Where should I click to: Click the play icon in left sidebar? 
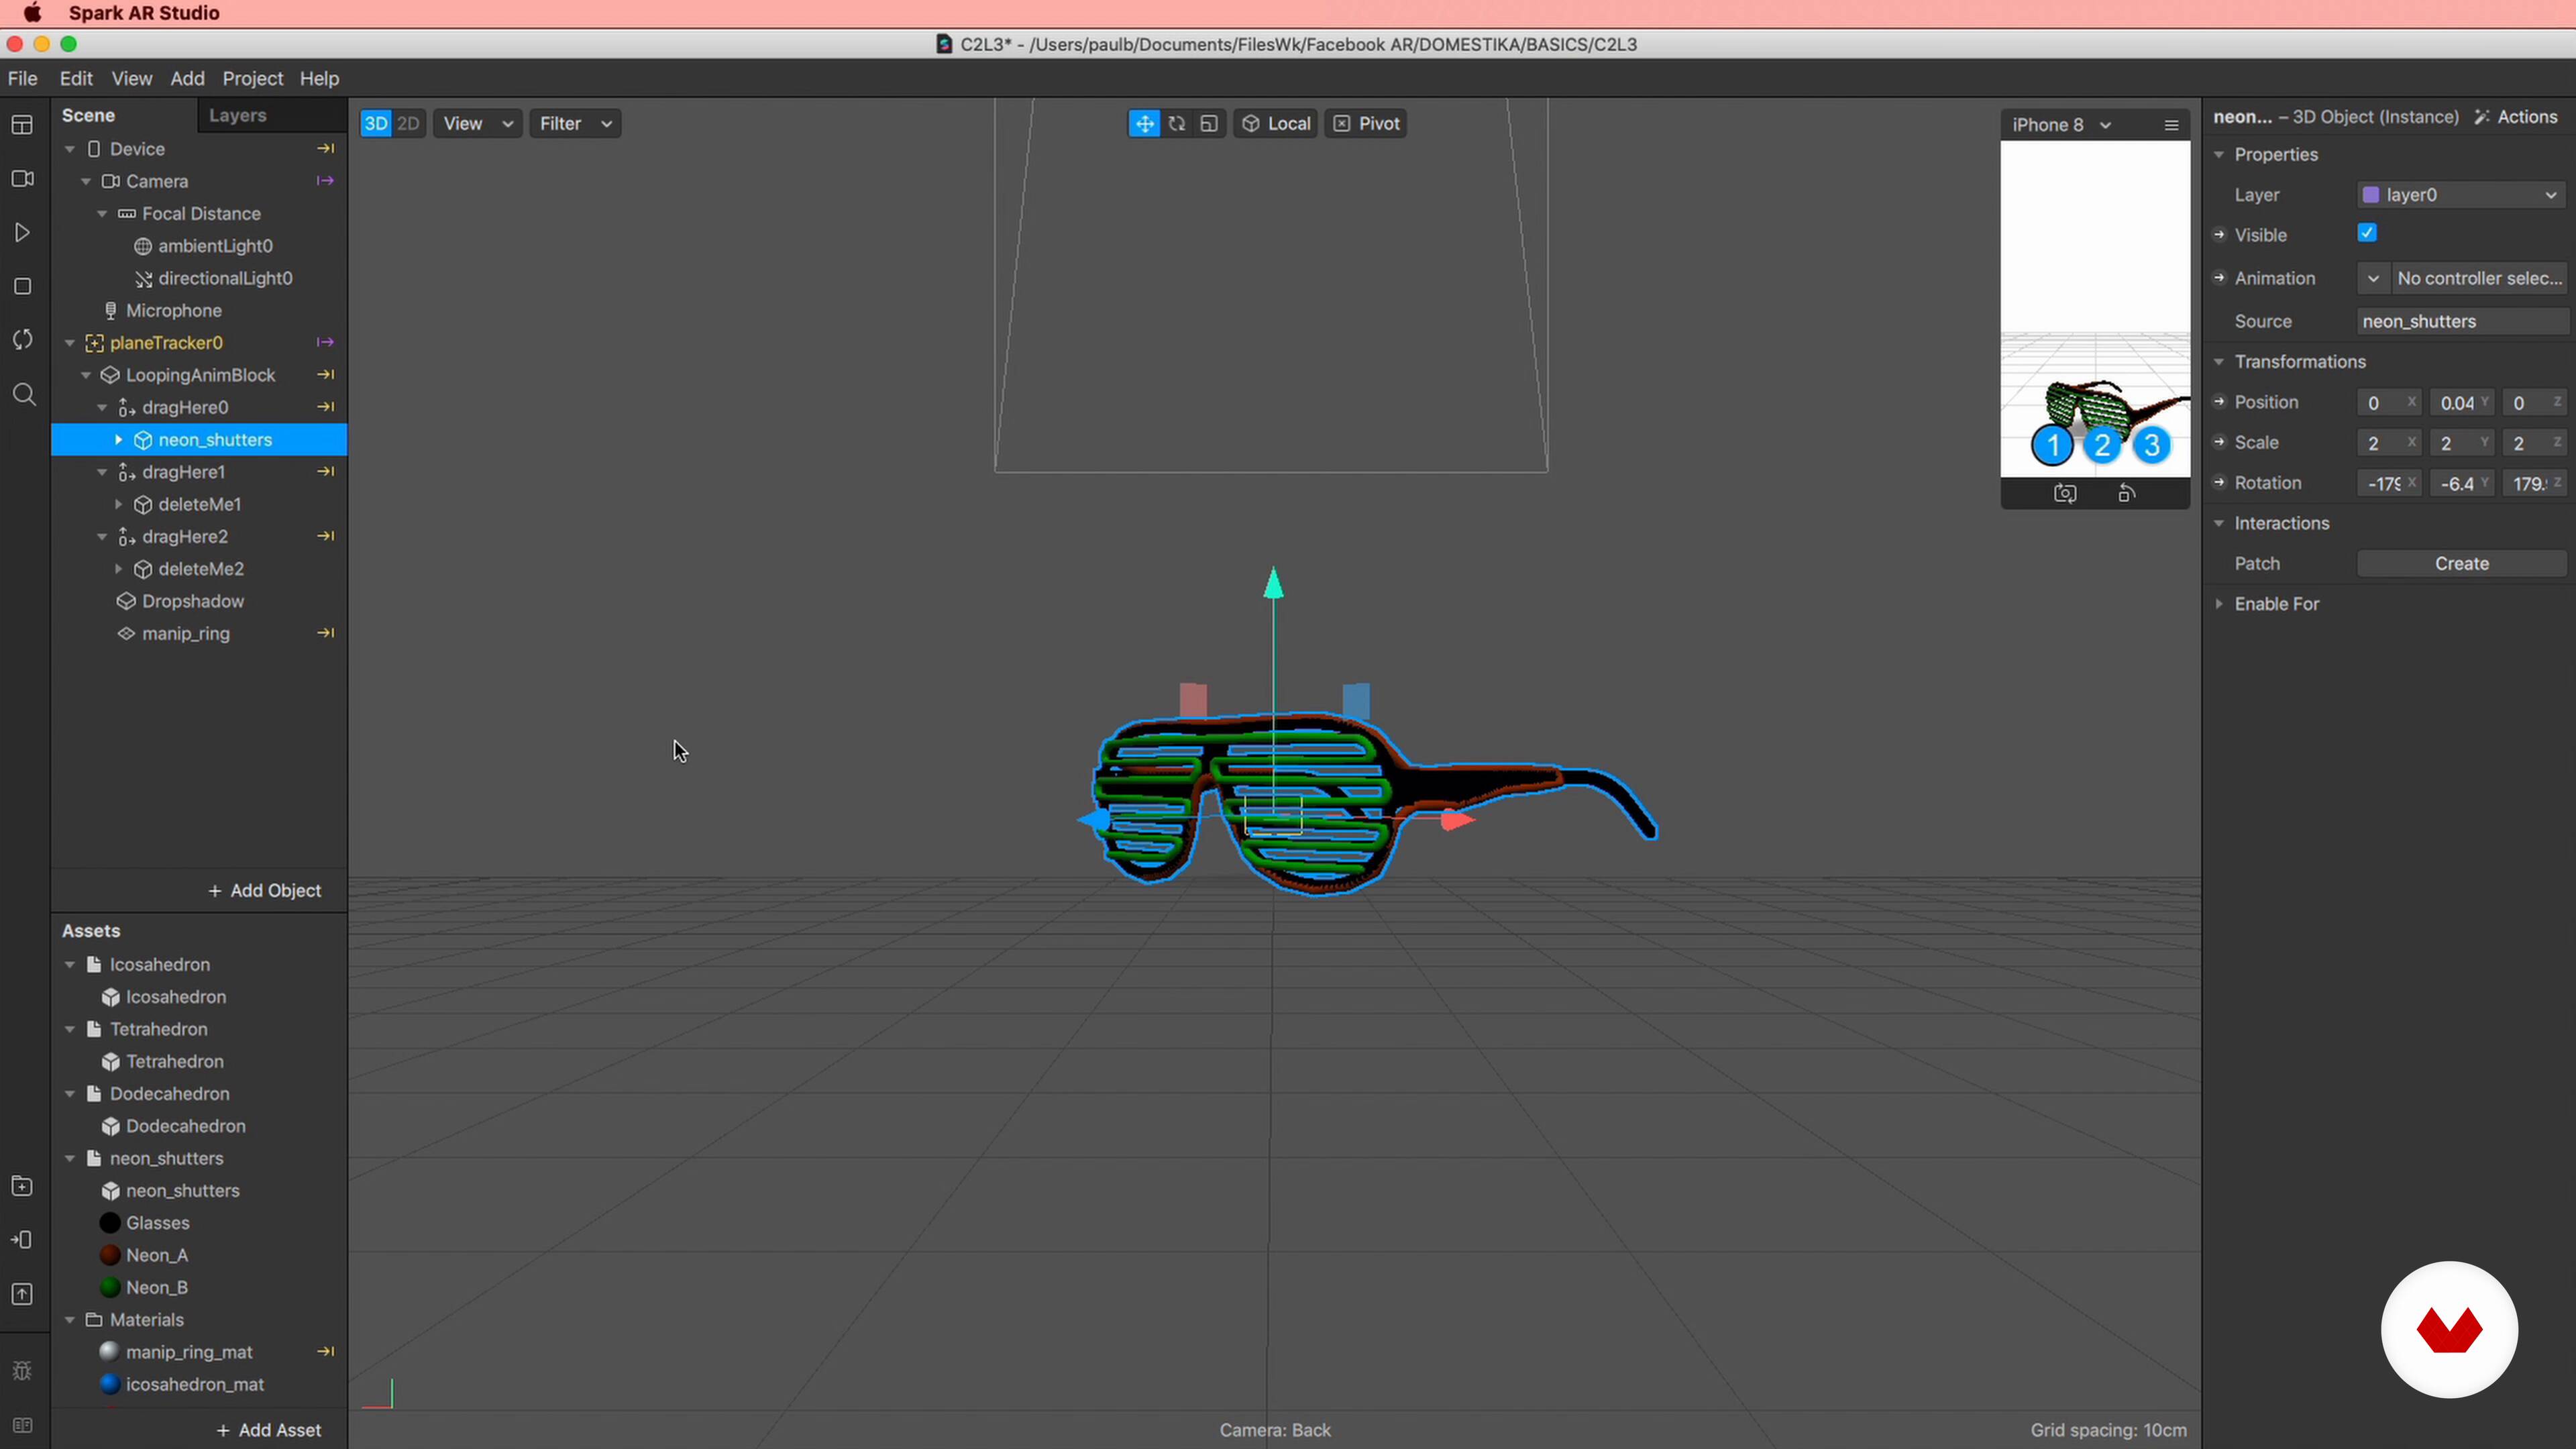tap(22, 232)
